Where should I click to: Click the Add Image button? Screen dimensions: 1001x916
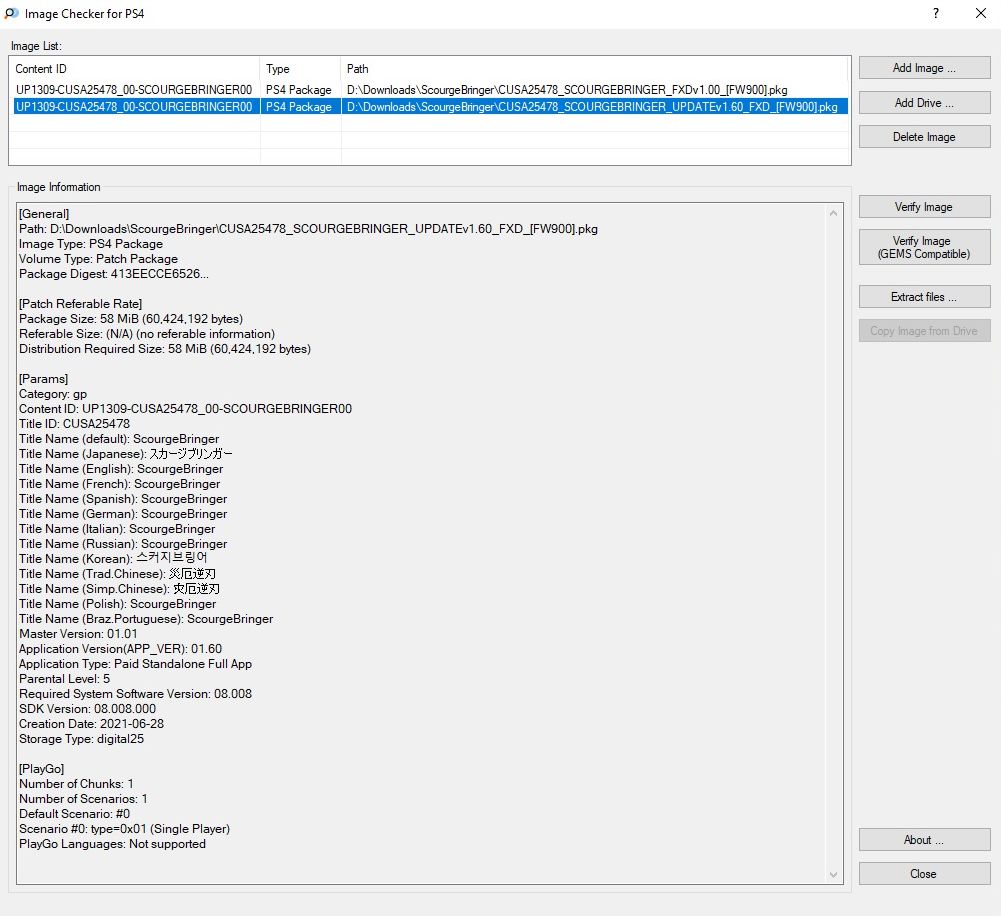(924, 68)
